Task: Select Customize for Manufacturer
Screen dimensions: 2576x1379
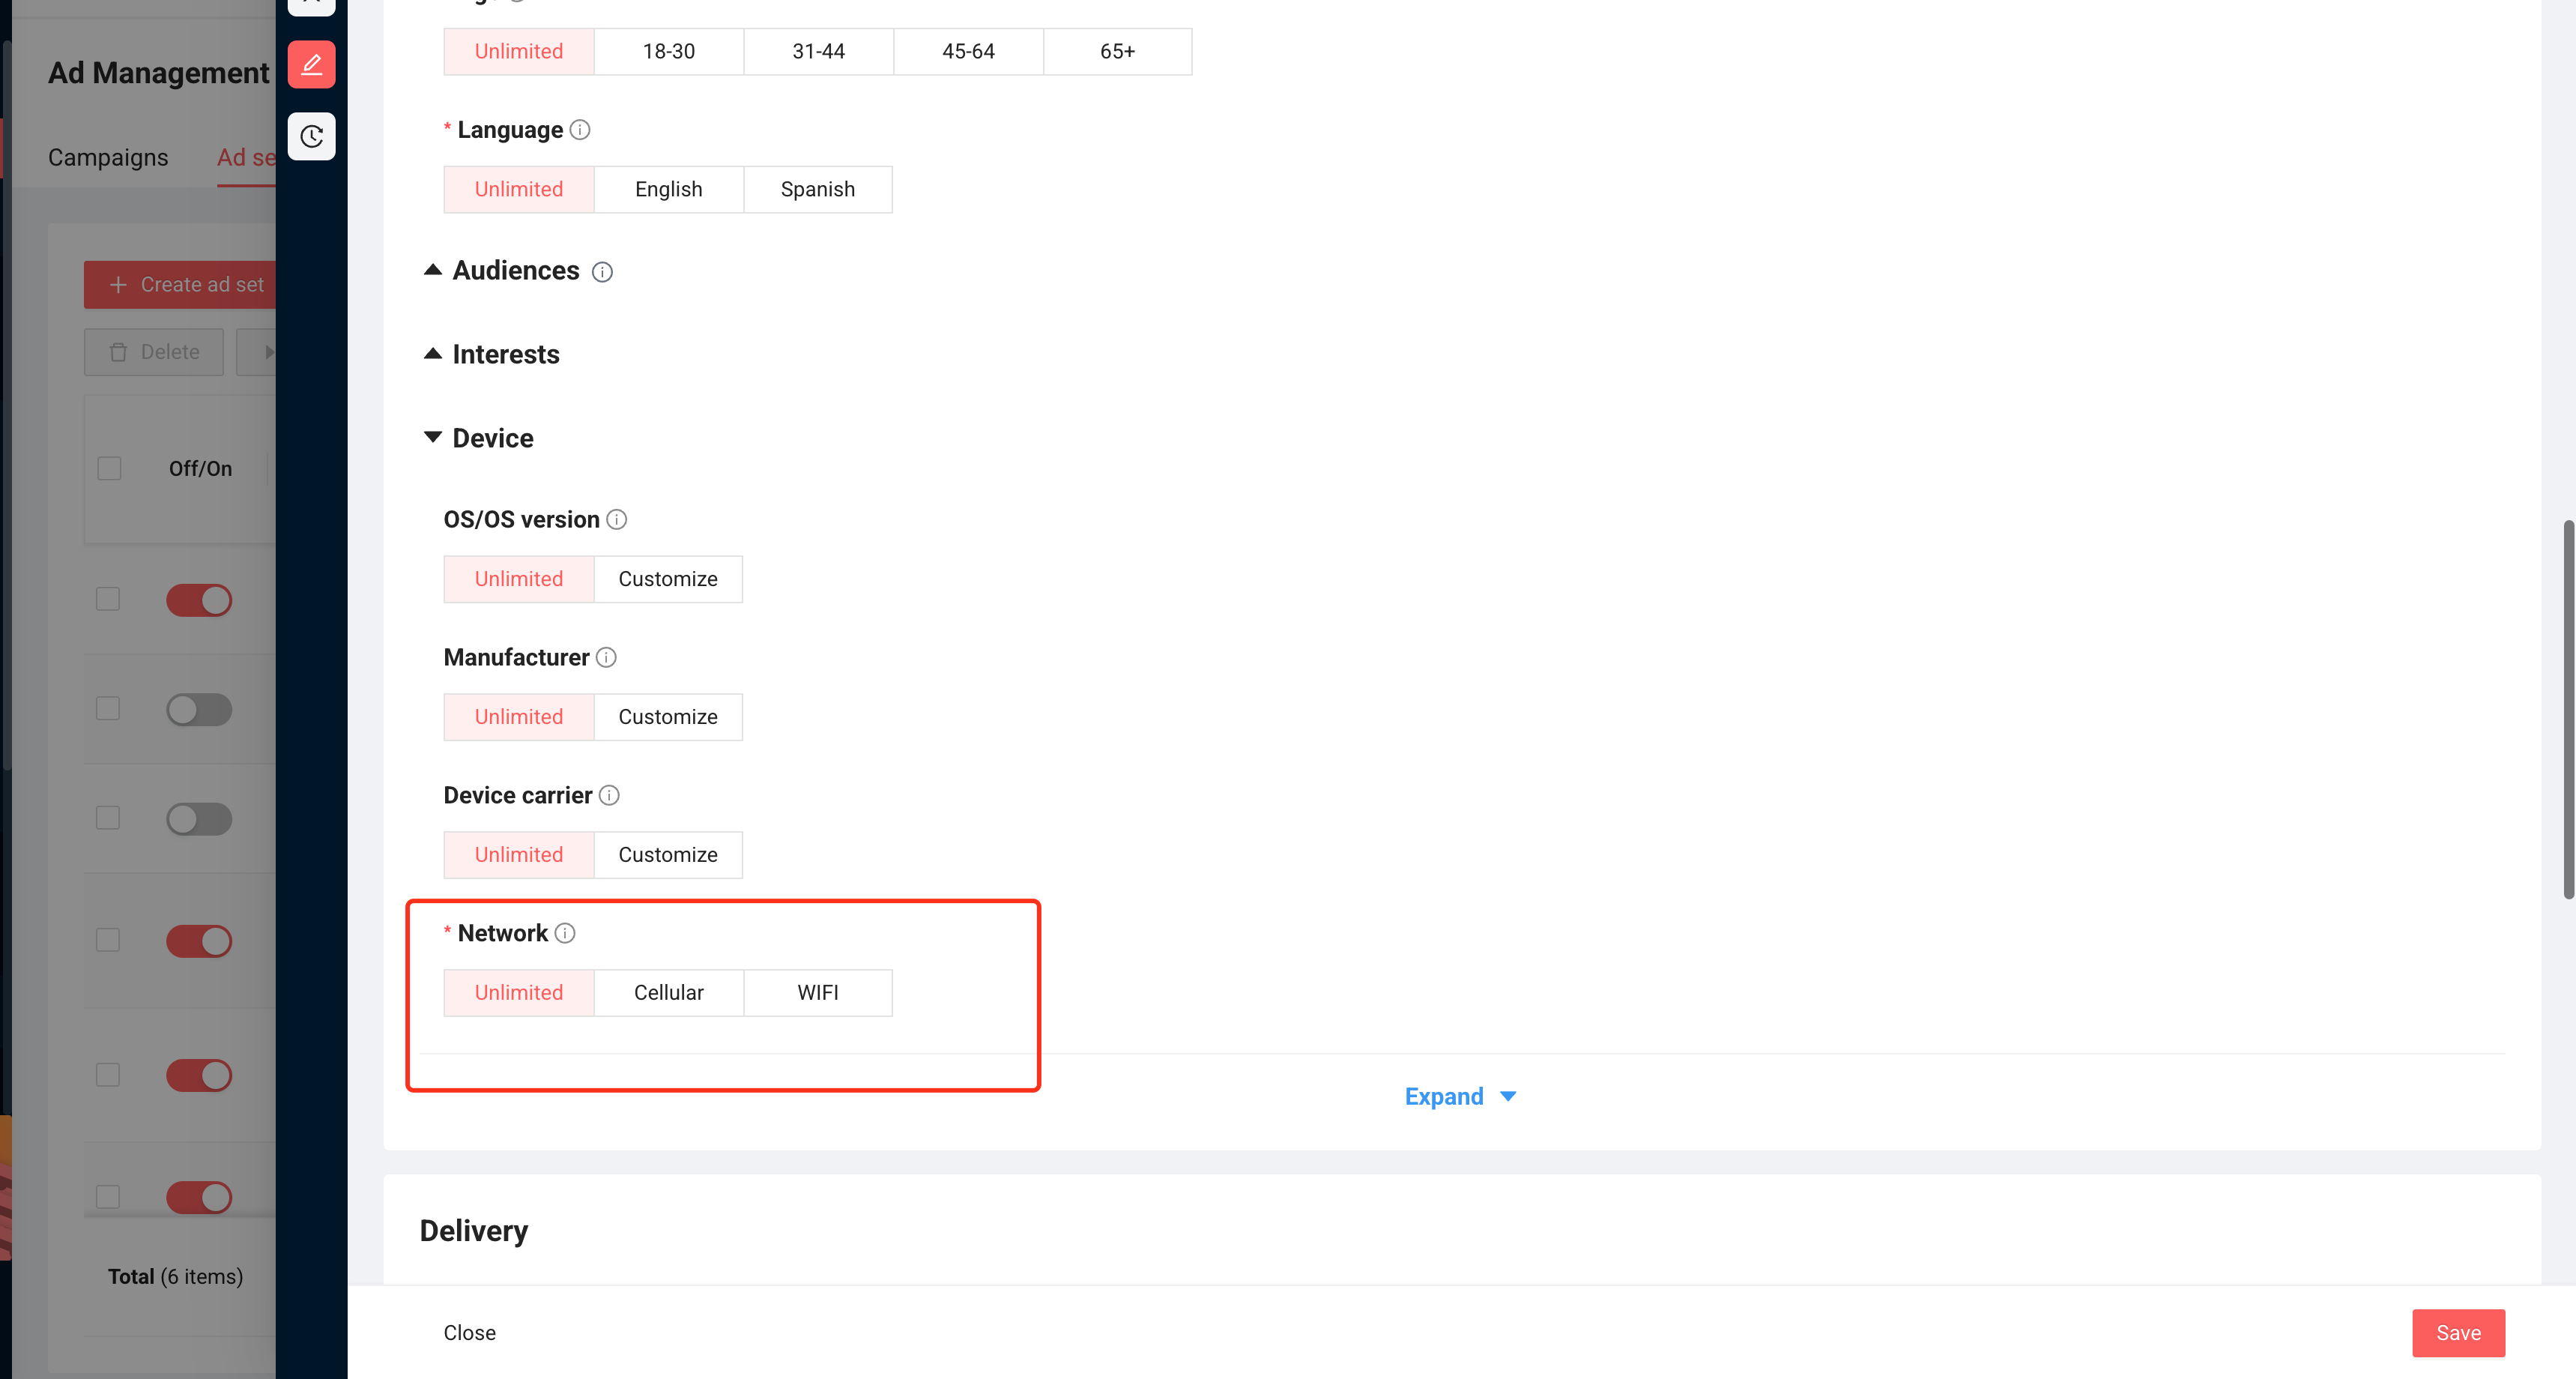Action: [667, 717]
